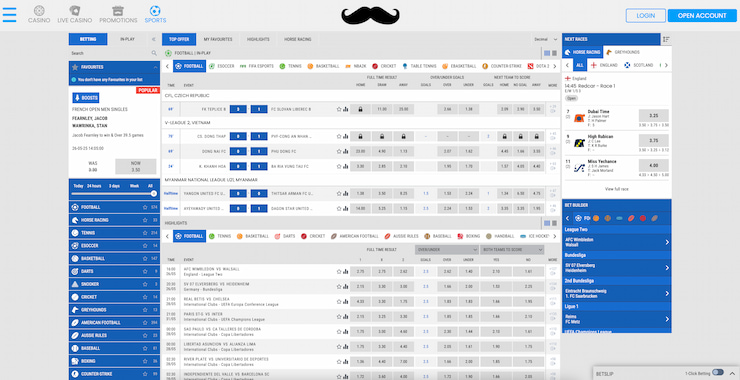
Task: Open the hamburger main menu
Action: 9,15
